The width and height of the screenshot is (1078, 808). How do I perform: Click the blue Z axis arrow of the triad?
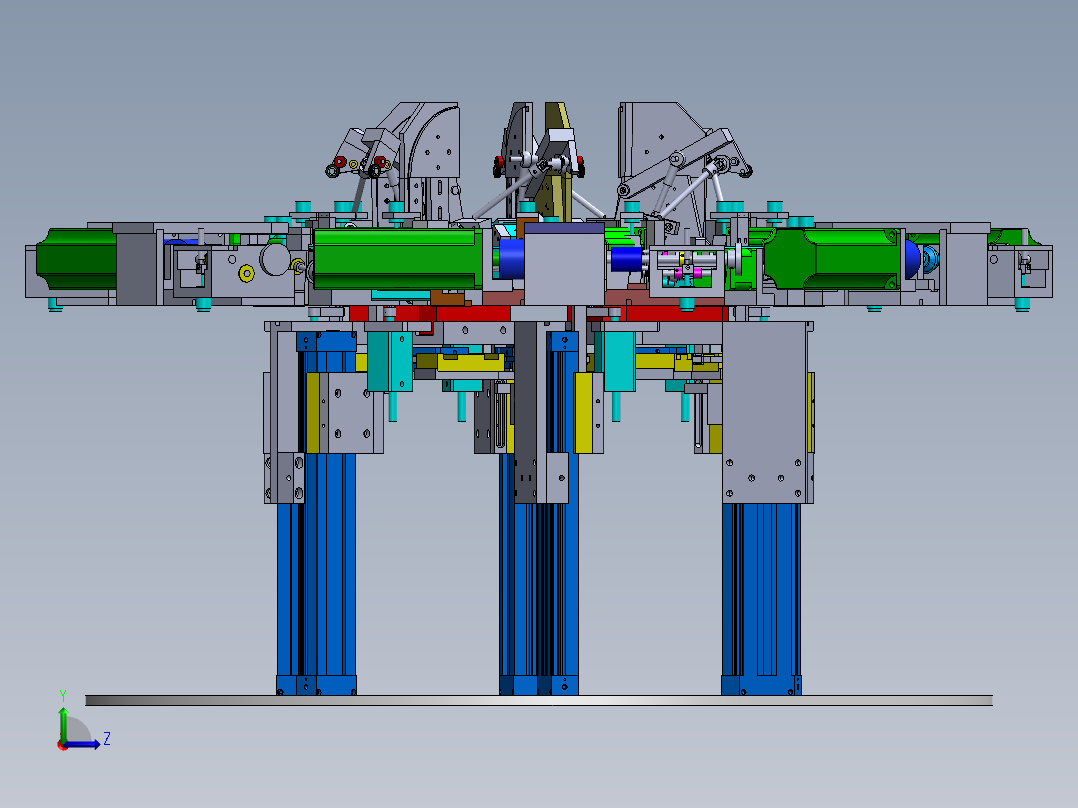coord(83,744)
